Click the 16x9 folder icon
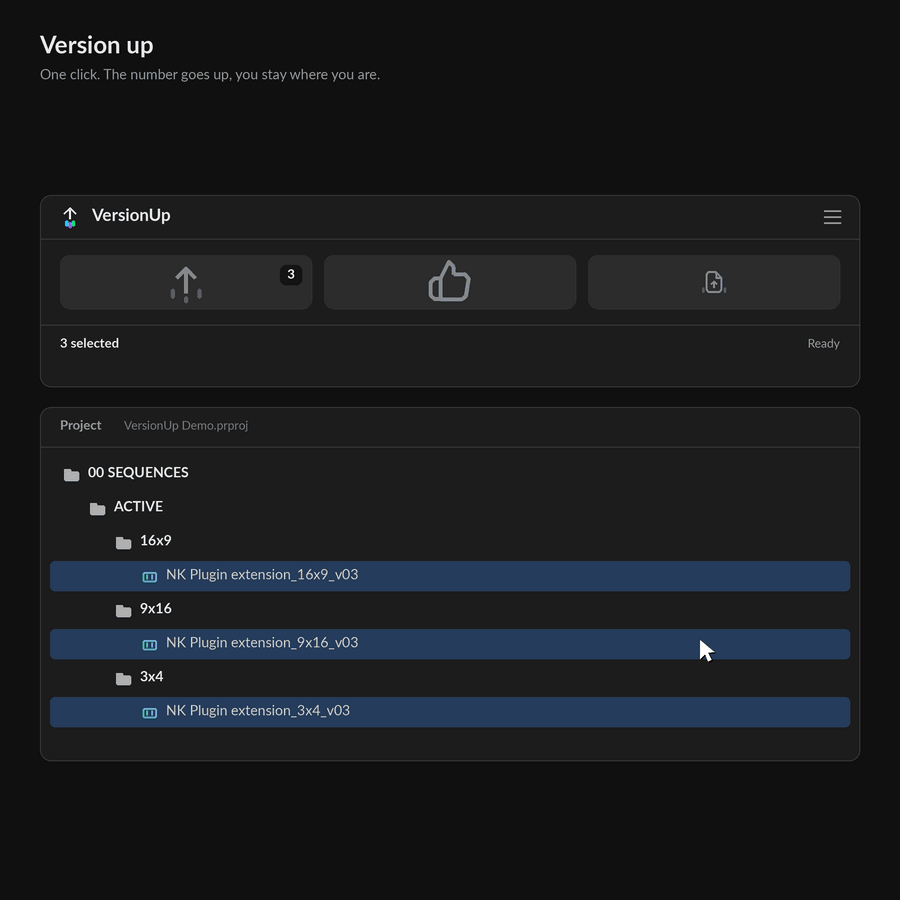 click(123, 542)
